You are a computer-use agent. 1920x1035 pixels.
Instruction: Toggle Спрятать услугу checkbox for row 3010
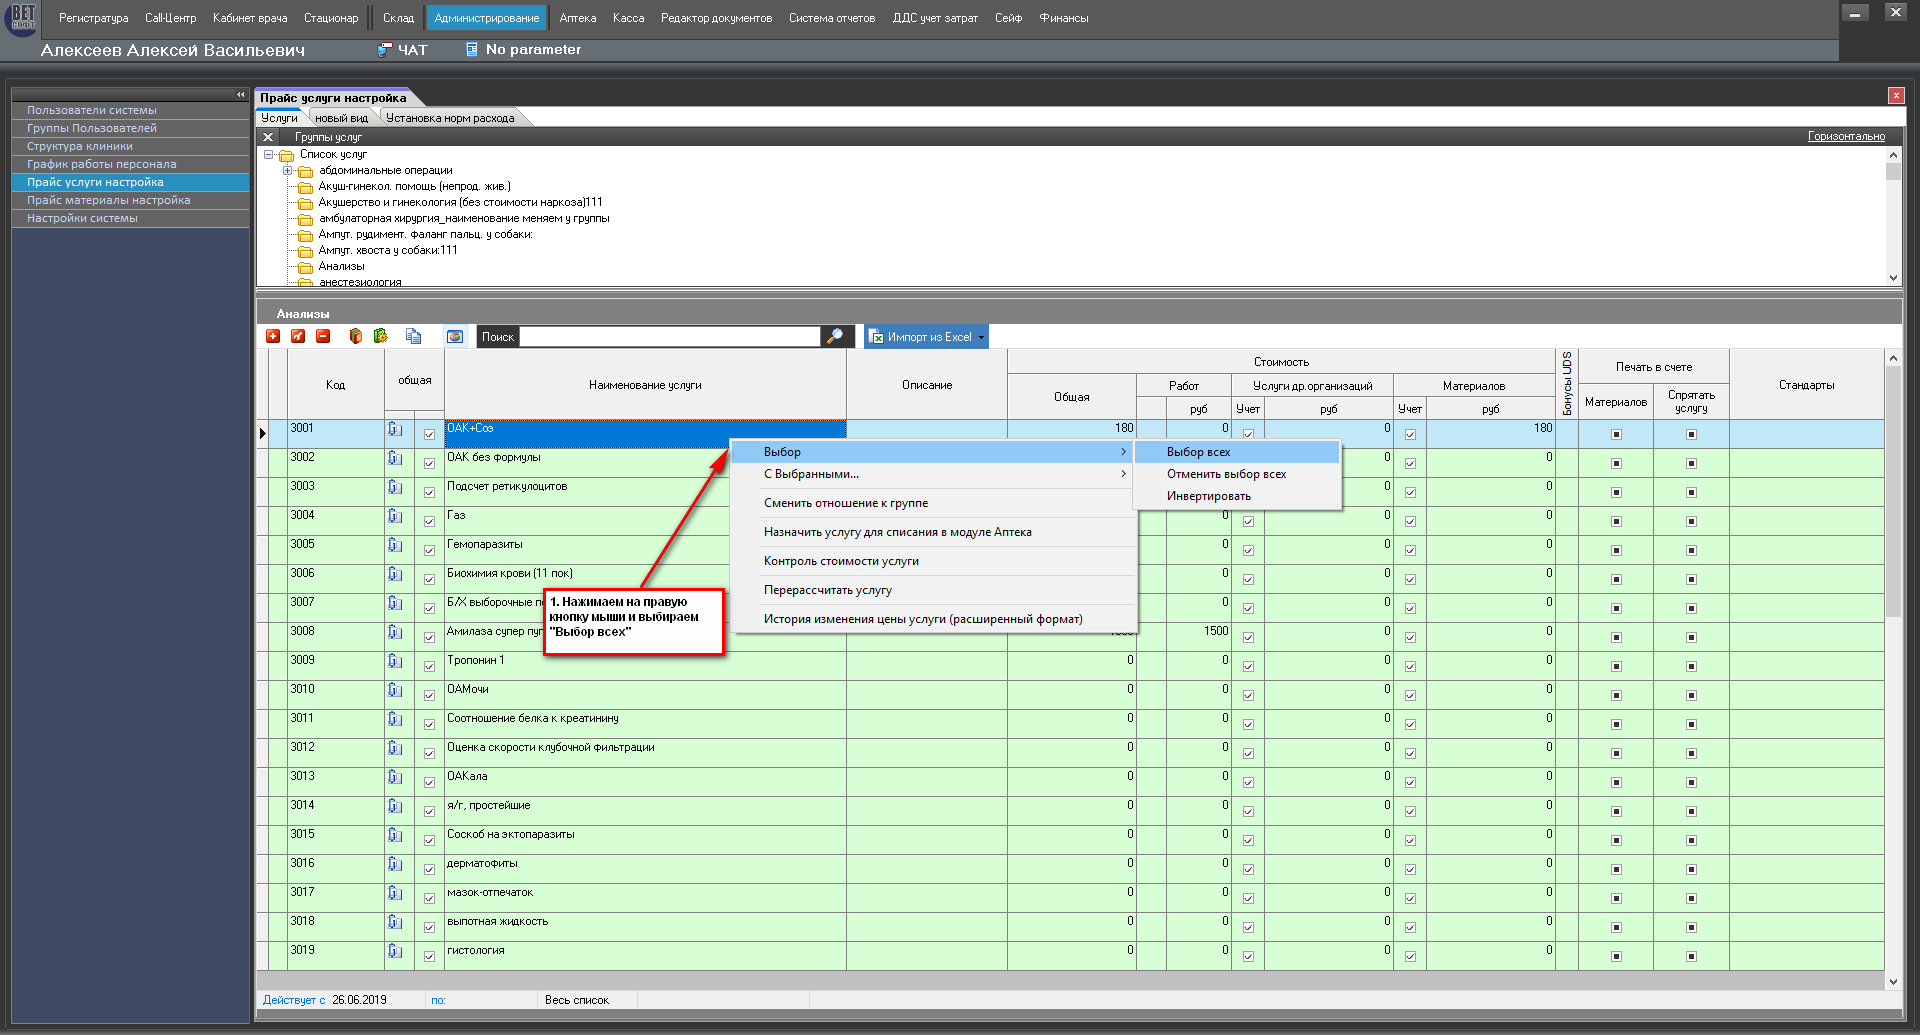(x=1691, y=695)
